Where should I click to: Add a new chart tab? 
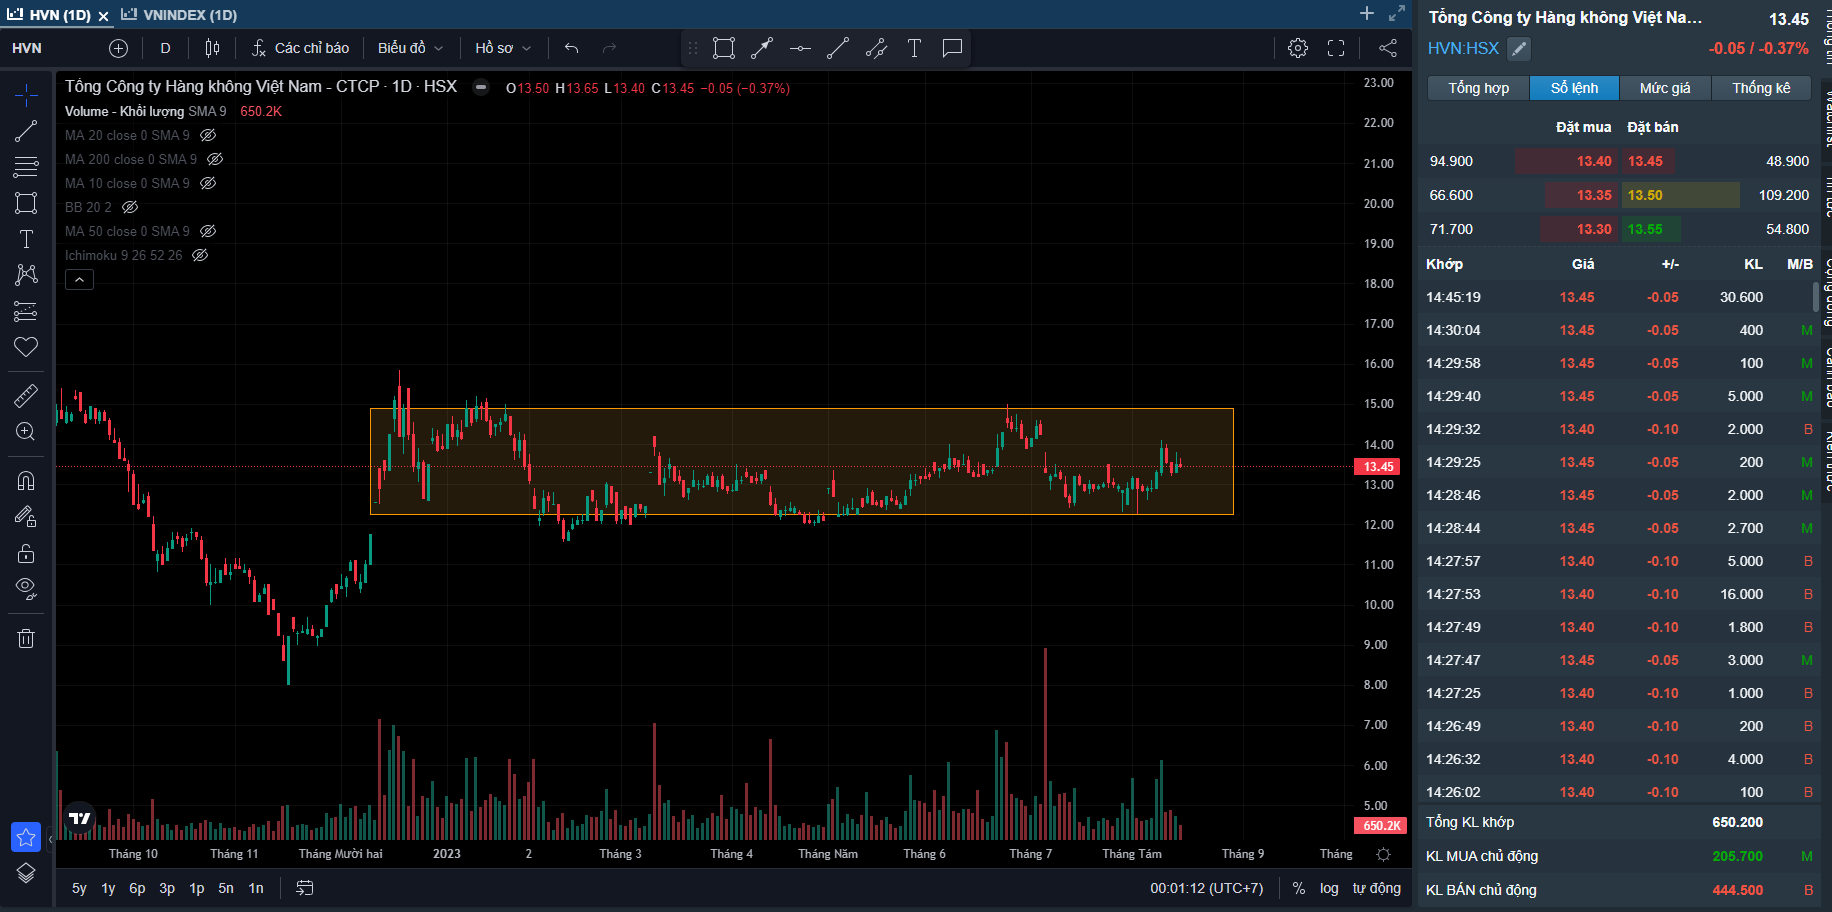[x=1367, y=13]
